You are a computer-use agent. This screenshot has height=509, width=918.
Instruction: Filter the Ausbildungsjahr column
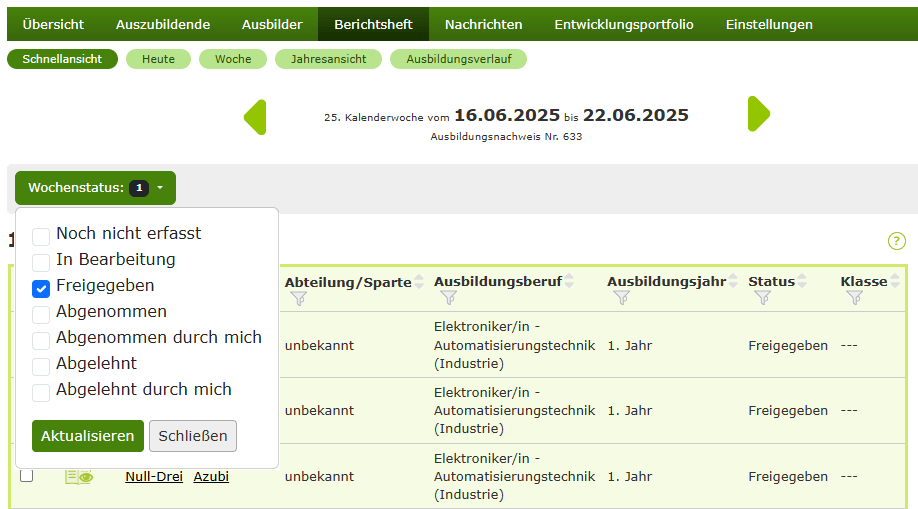click(x=622, y=298)
